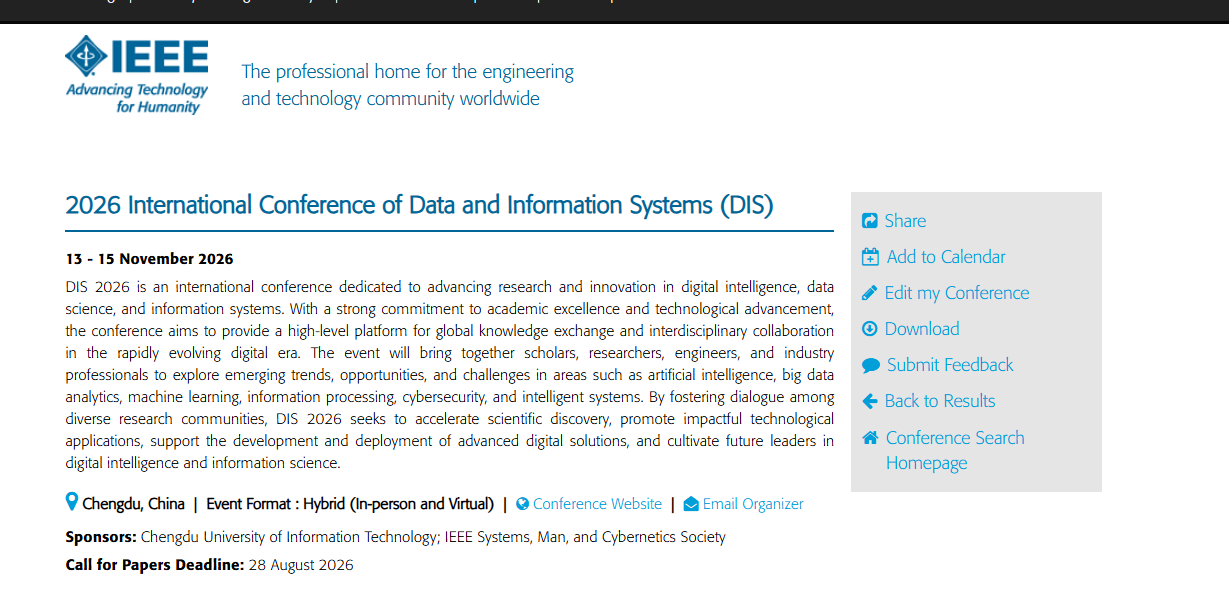Viewport: 1229px width, 597px height.
Task: Click the Add to Calendar icon
Action: tap(870, 257)
